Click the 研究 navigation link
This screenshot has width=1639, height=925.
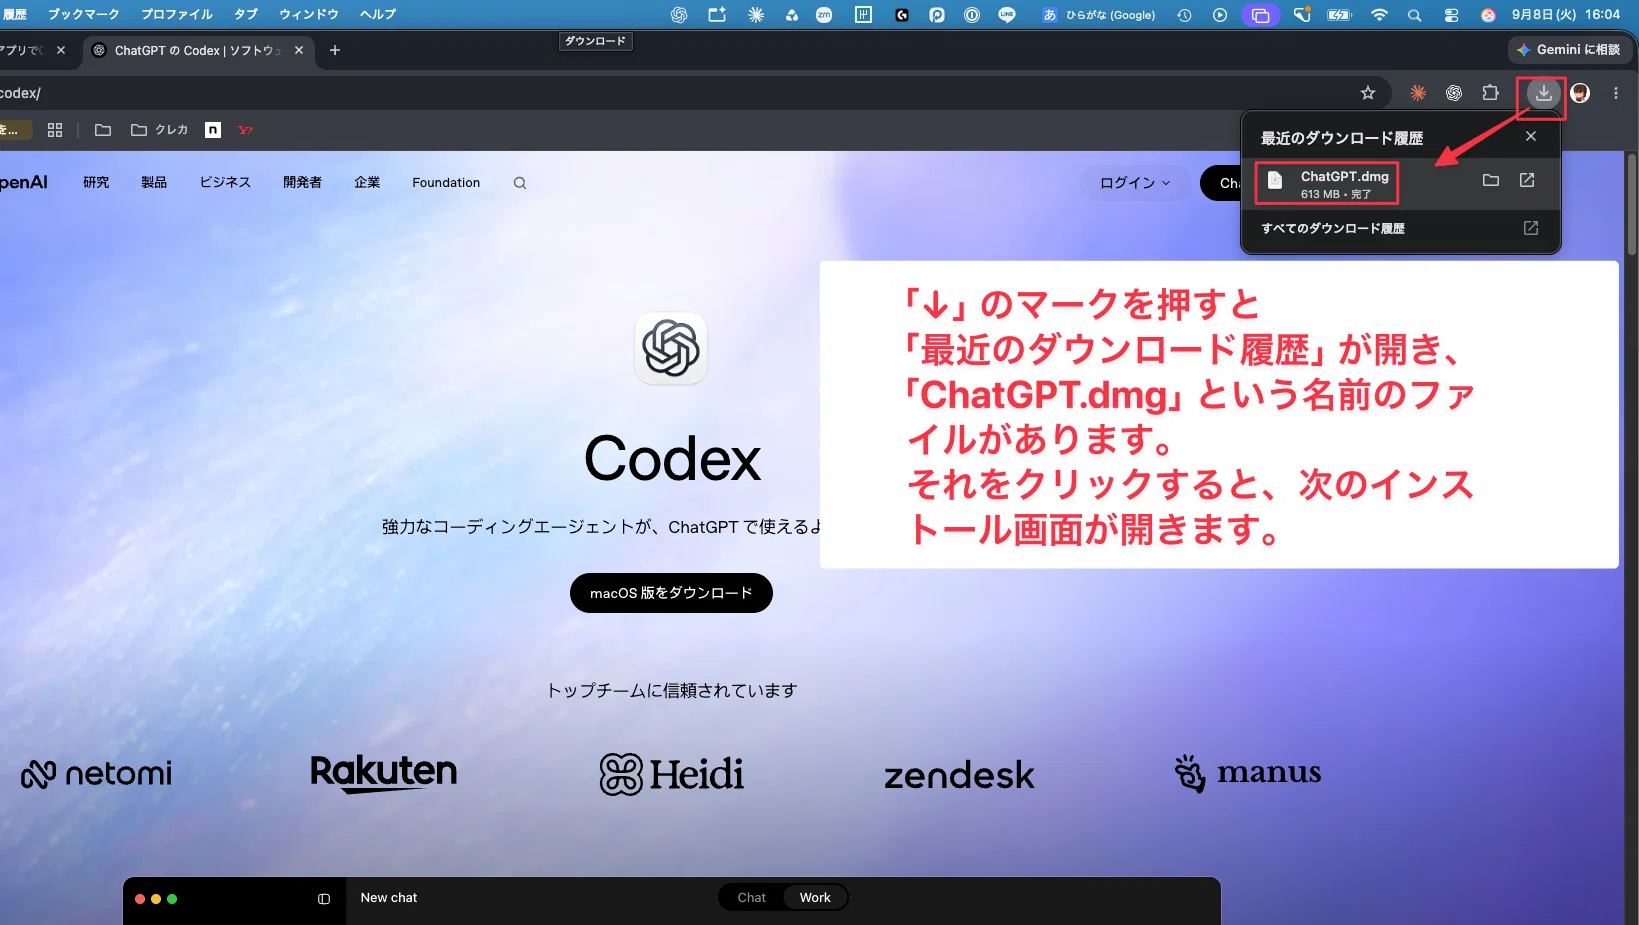point(96,183)
